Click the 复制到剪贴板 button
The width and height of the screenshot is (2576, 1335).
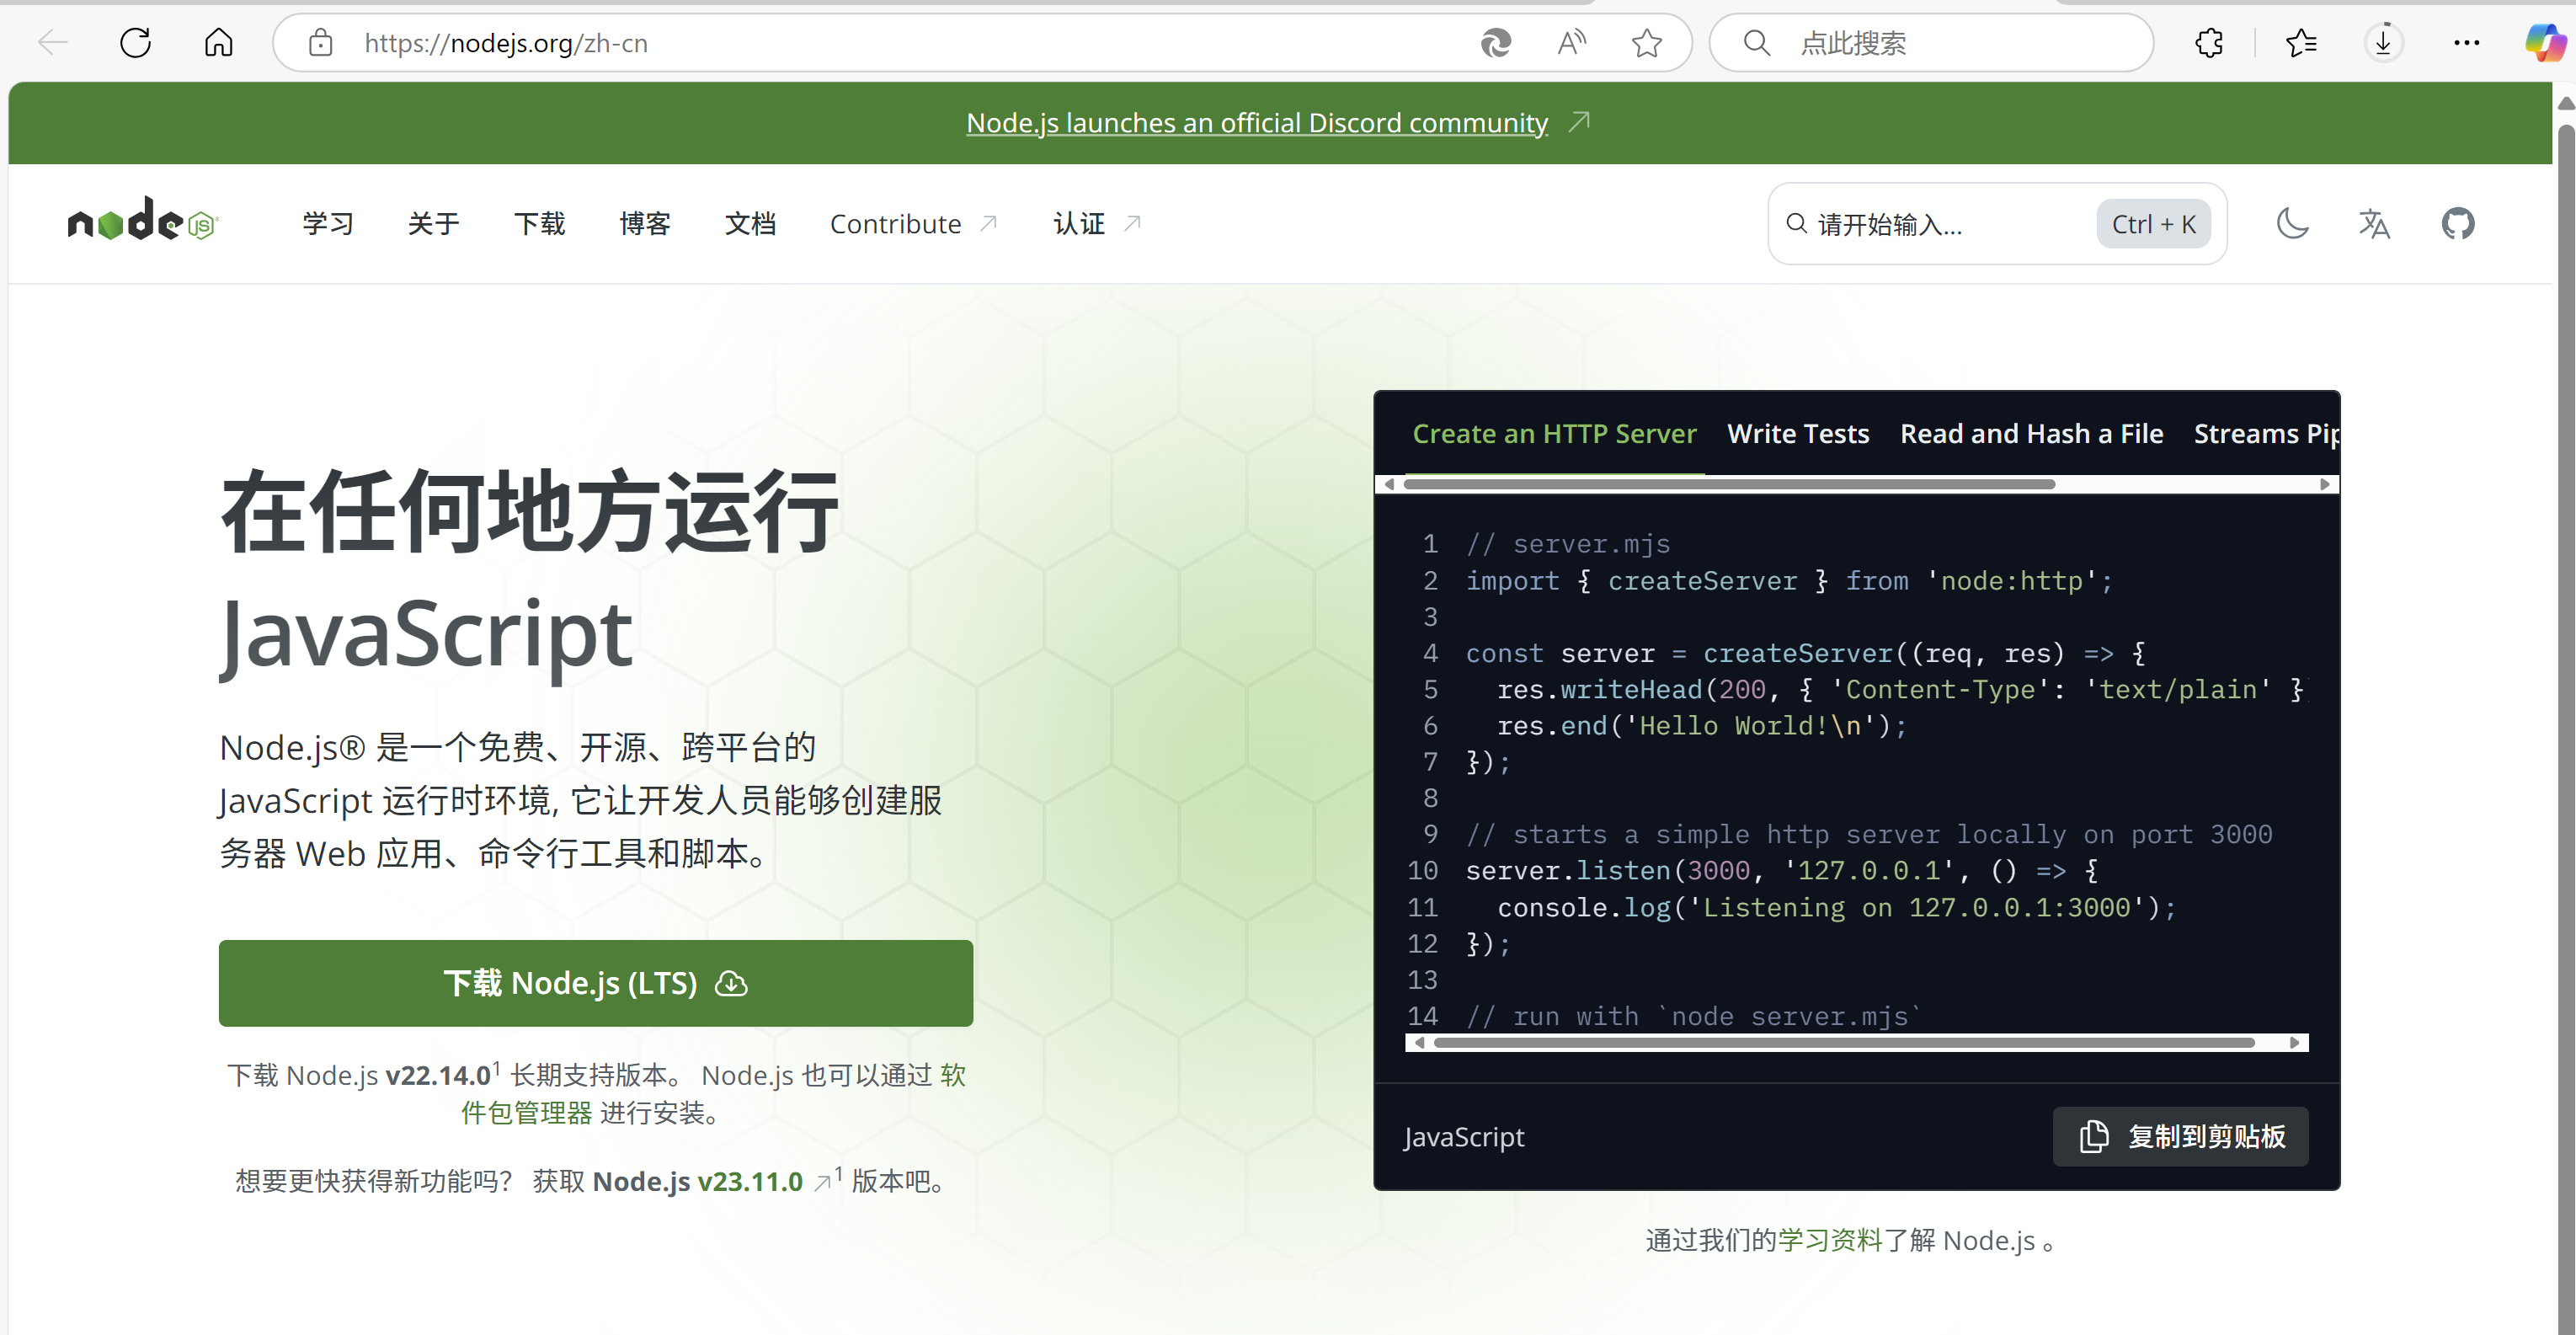[x=2181, y=1136]
